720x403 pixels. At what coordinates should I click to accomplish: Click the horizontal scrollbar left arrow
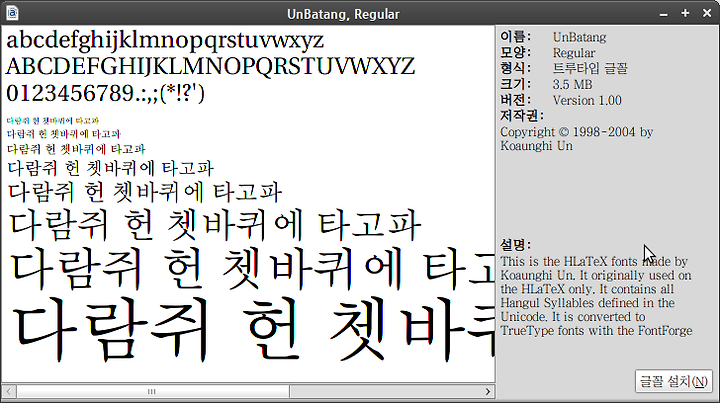[9, 392]
